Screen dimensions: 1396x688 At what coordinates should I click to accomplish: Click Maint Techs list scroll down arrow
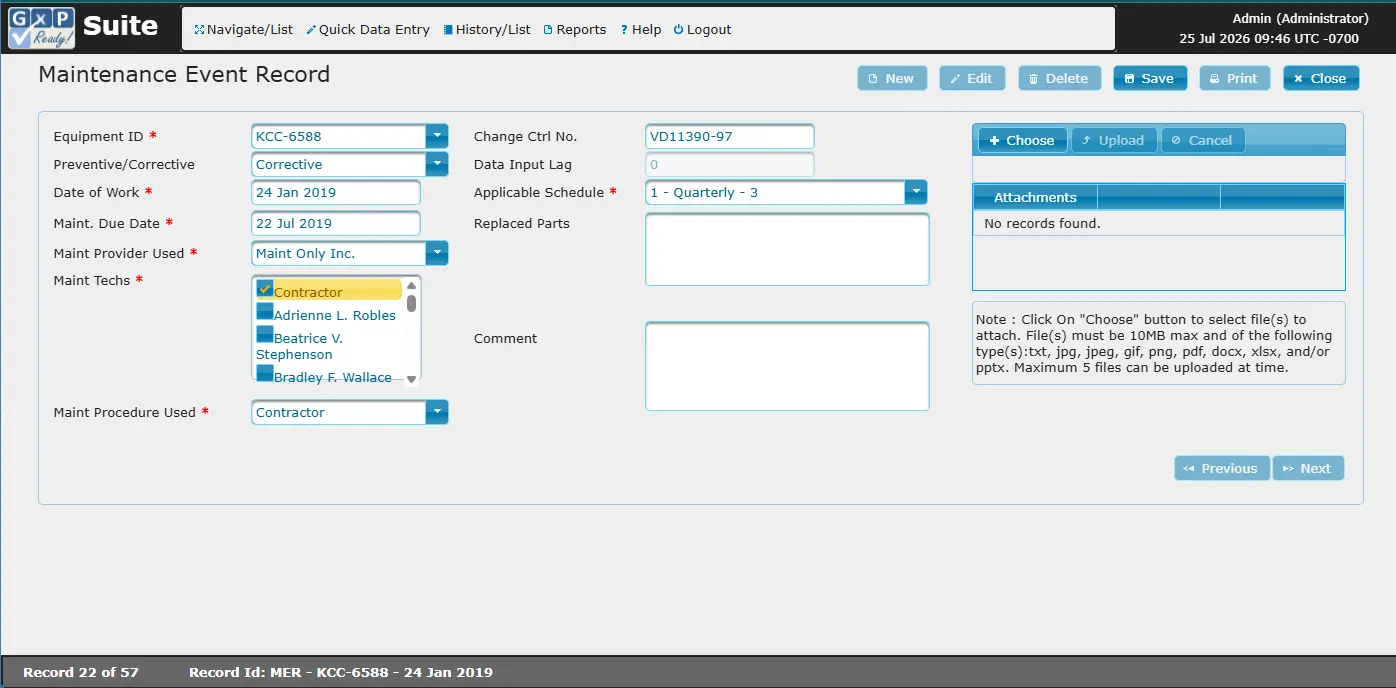pos(411,379)
